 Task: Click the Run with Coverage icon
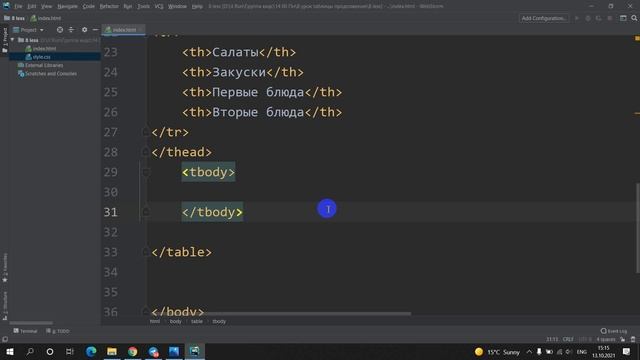[x=598, y=18]
